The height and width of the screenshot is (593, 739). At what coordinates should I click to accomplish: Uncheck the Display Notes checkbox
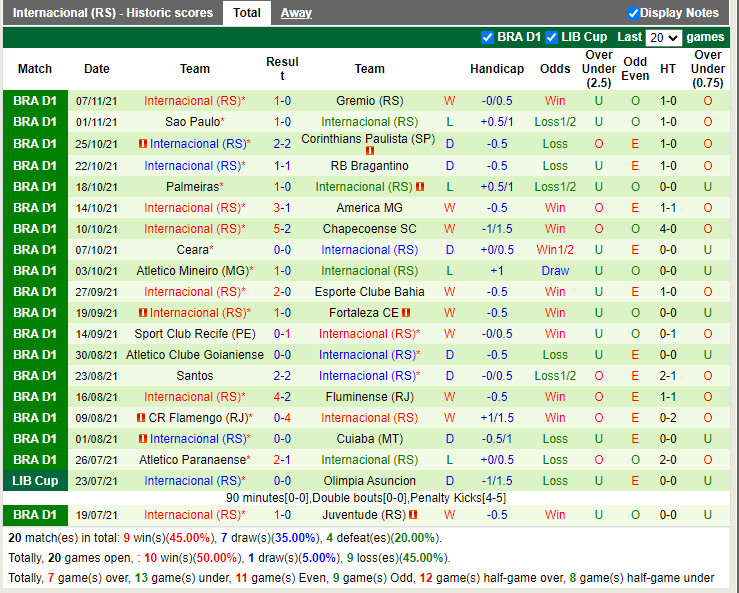click(633, 13)
